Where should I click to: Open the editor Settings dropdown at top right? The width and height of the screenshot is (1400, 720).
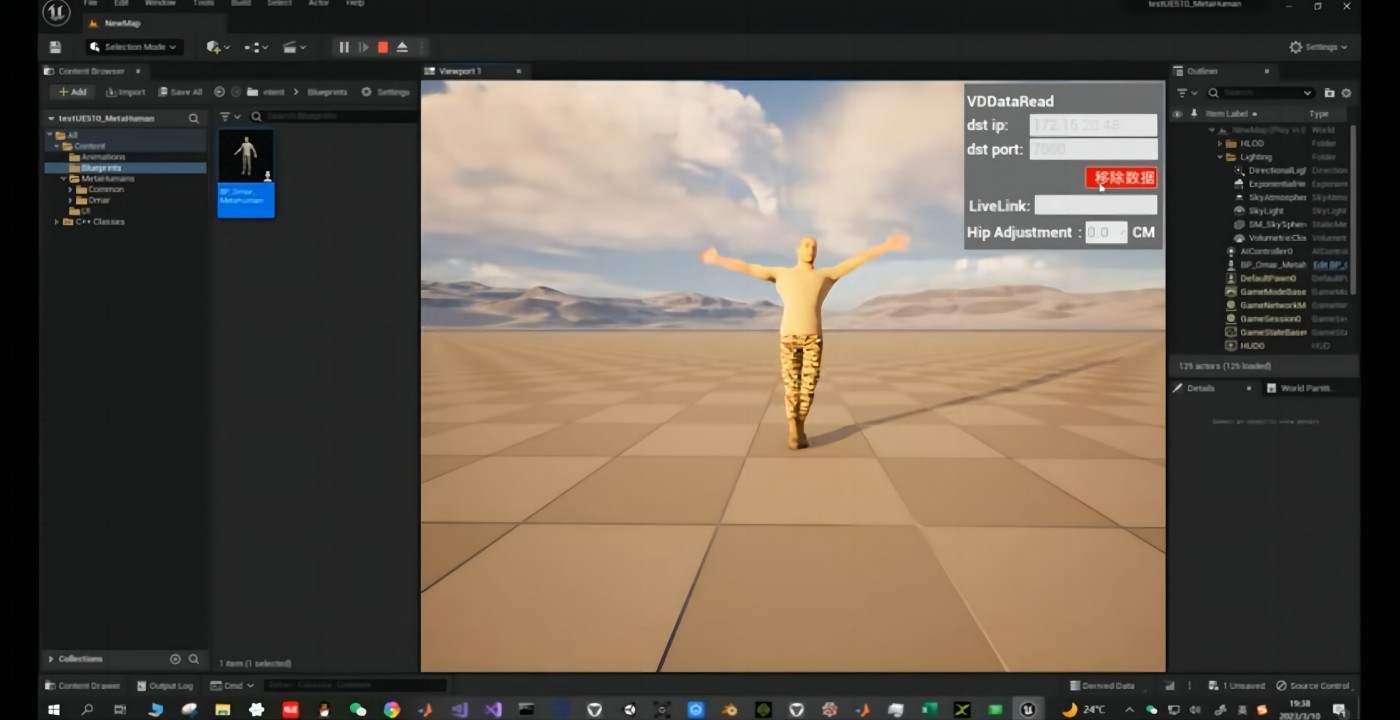point(1318,47)
